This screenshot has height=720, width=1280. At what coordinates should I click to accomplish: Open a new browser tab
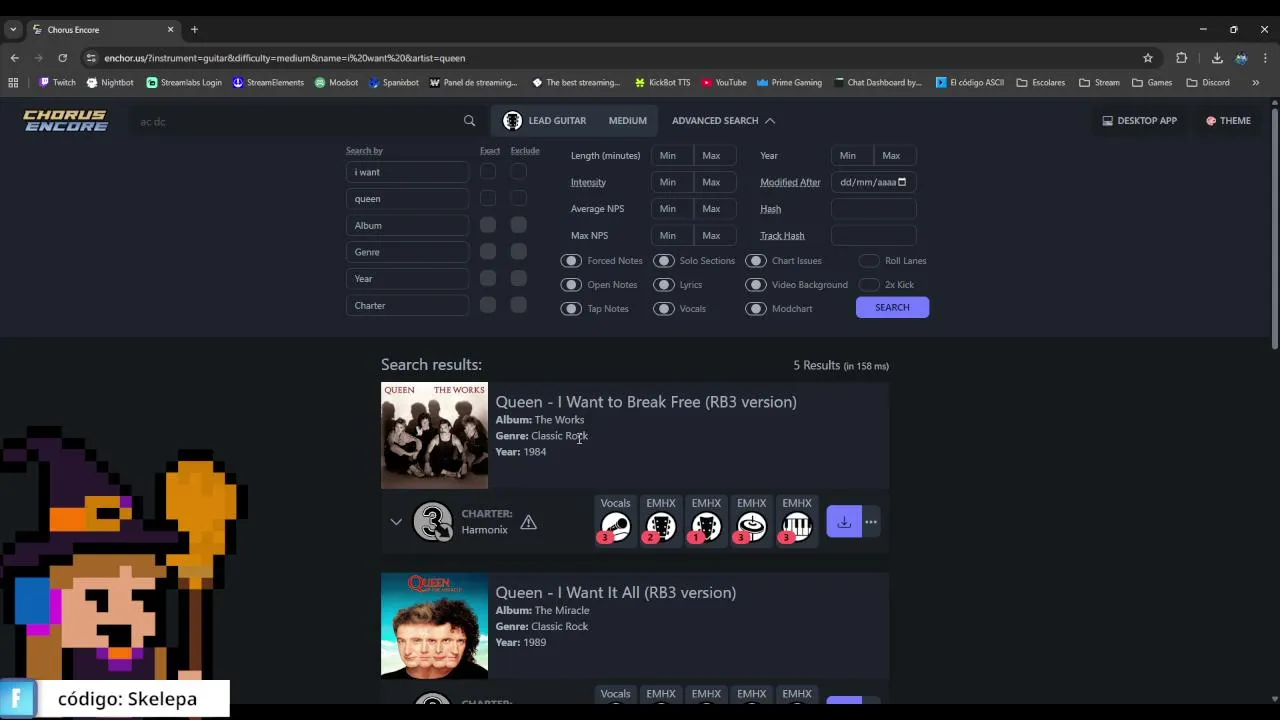point(194,30)
